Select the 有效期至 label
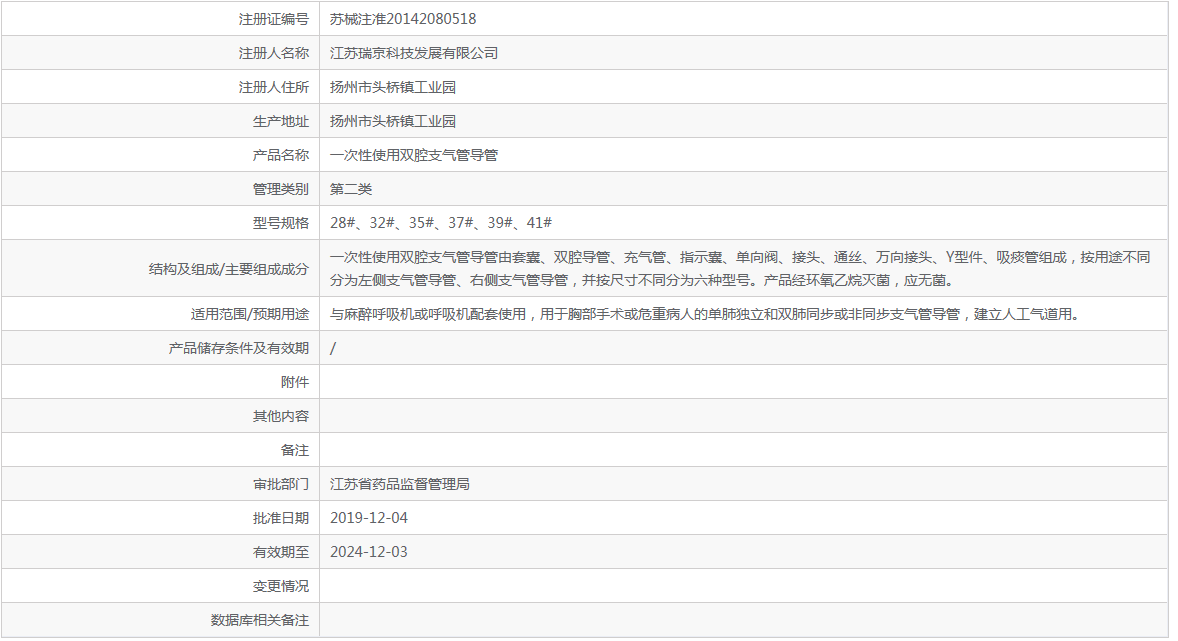Image resolution: width=1178 pixels, height=641 pixels. 280,552
